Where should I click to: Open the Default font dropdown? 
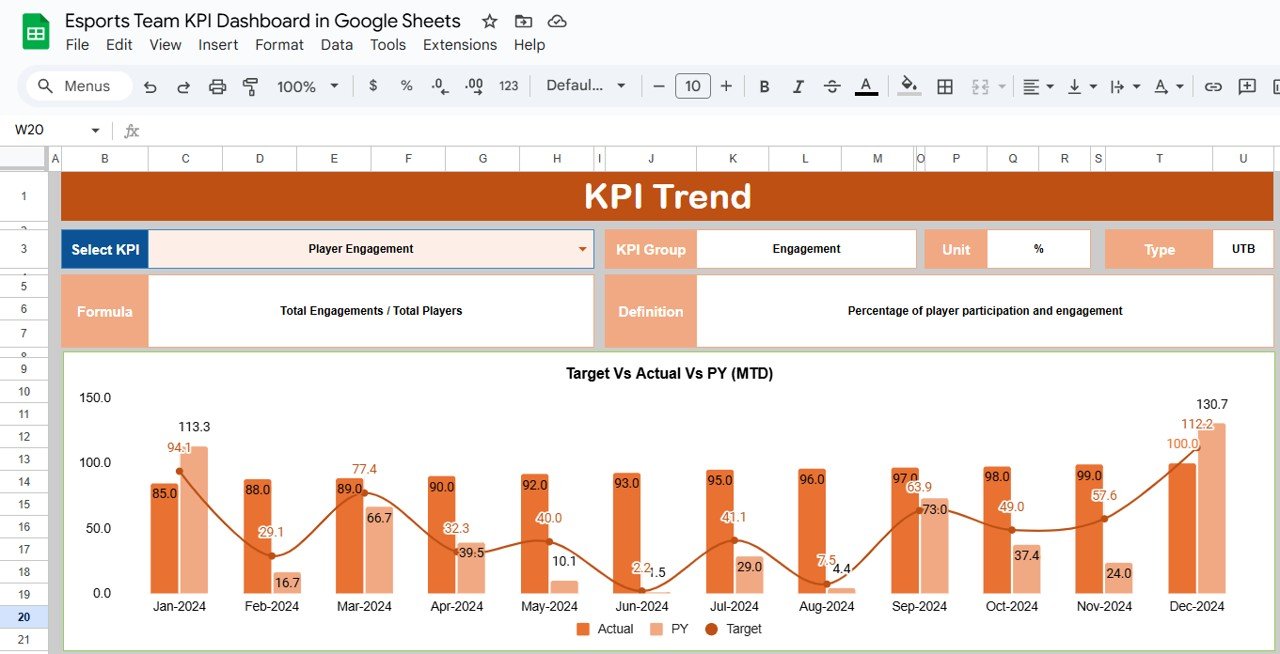click(x=585, y=86)
